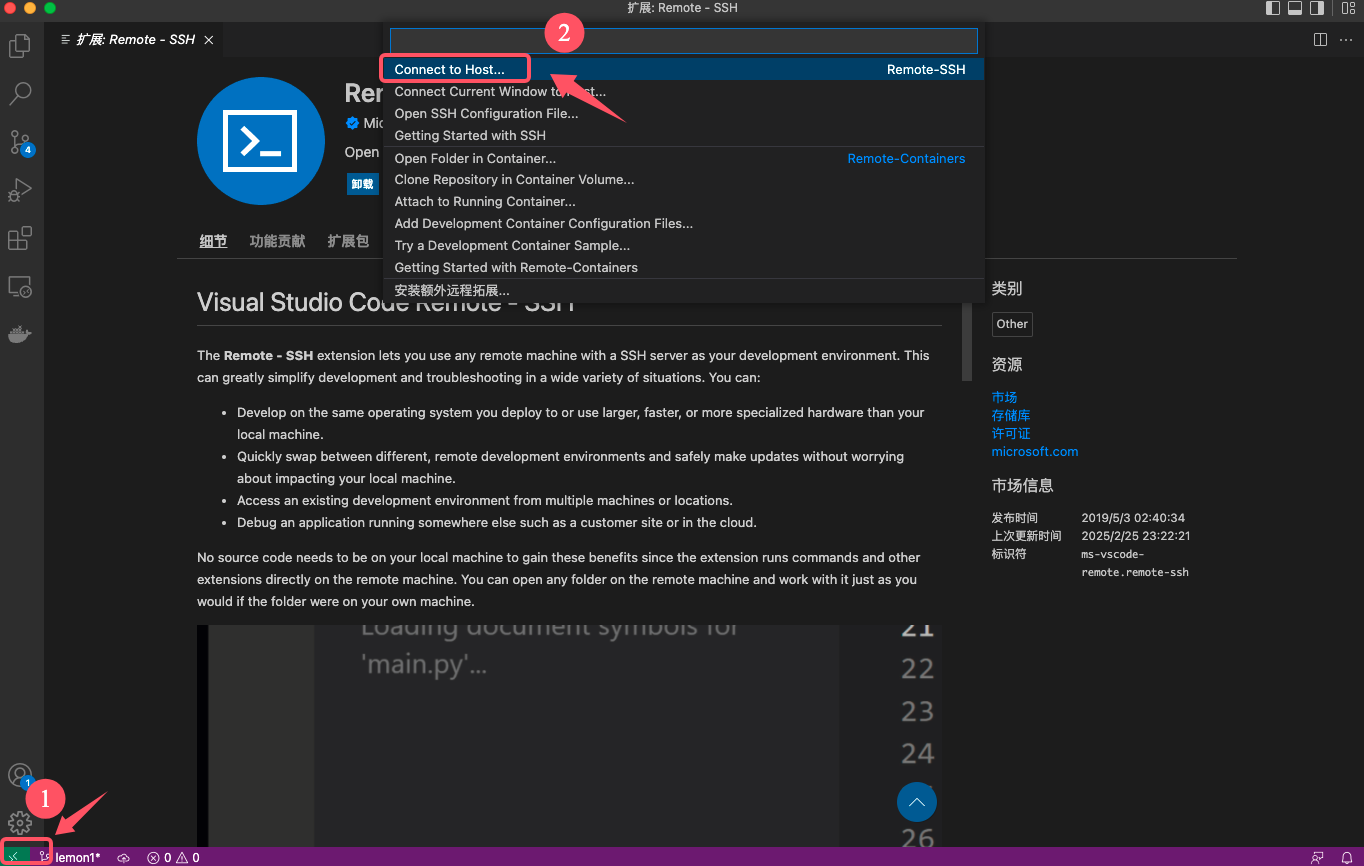Click the command palette input field
Image resolution: width=1364 pixels, height=866 pixels.
click(x=683, y=41)
